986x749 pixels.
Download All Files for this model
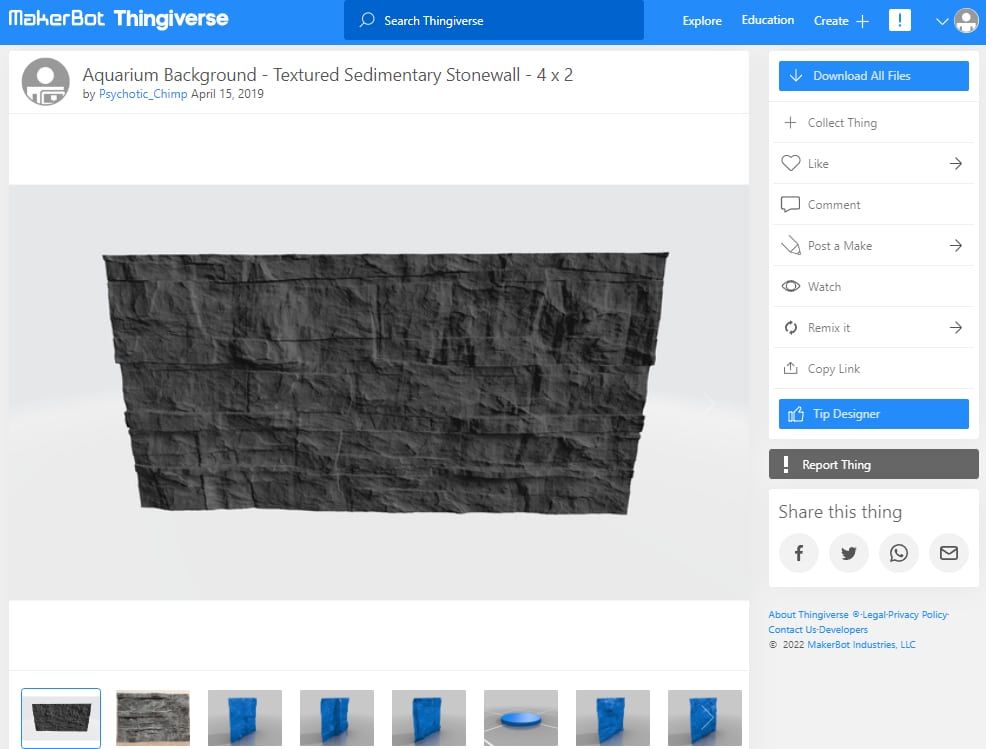[873, 75]
